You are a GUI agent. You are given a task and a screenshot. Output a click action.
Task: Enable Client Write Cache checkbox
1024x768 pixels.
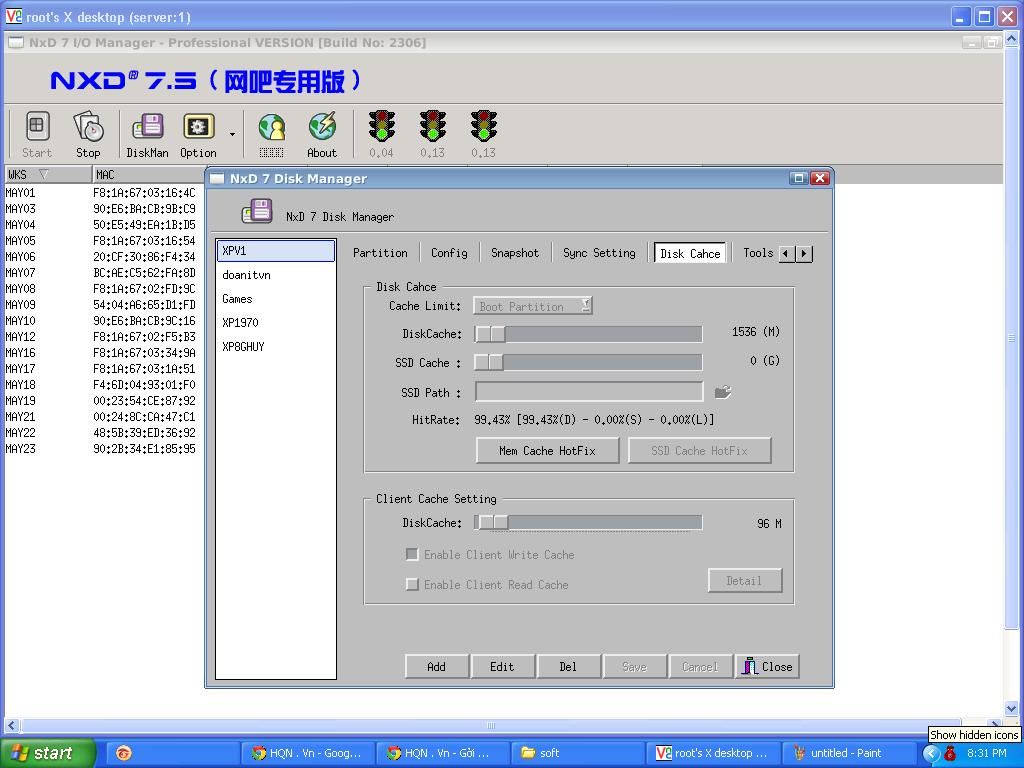[x=412, y=554]
